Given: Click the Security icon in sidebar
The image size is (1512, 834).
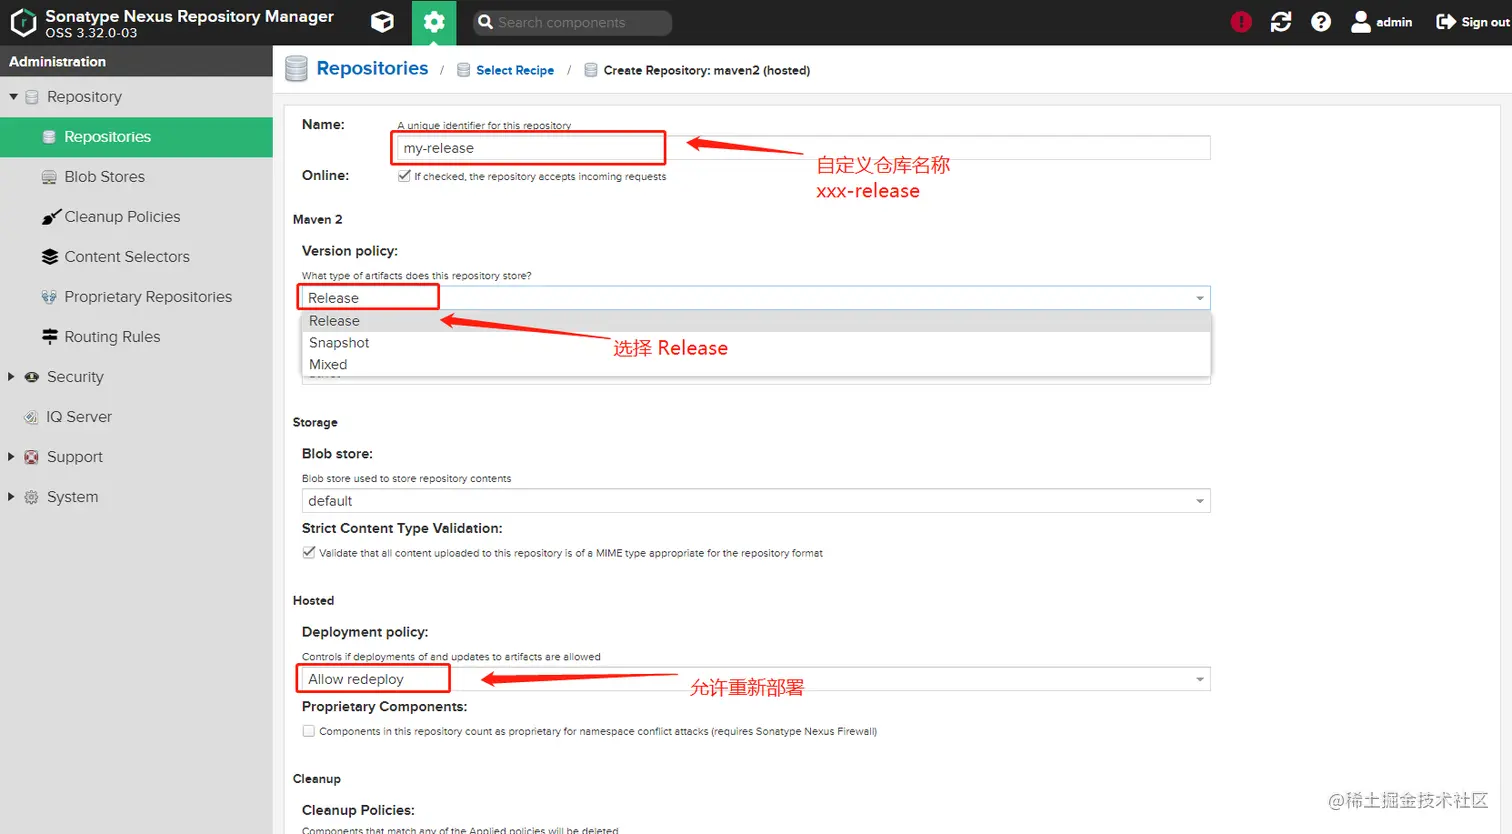Looking at the screenshot, I should tap(31, 377).
